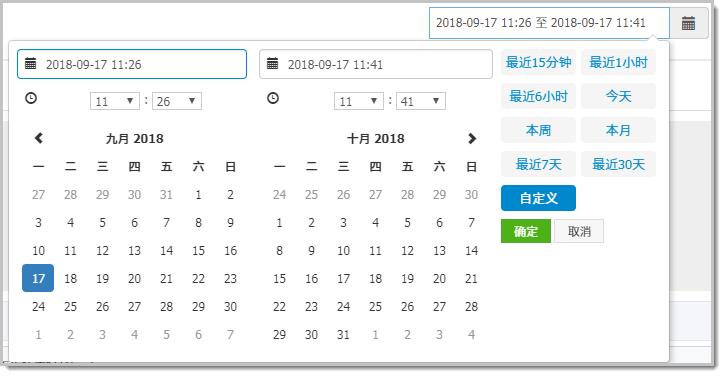Open end hour dropdown showing 11
The image size is (724, 376).
click(x=359, y=101)
